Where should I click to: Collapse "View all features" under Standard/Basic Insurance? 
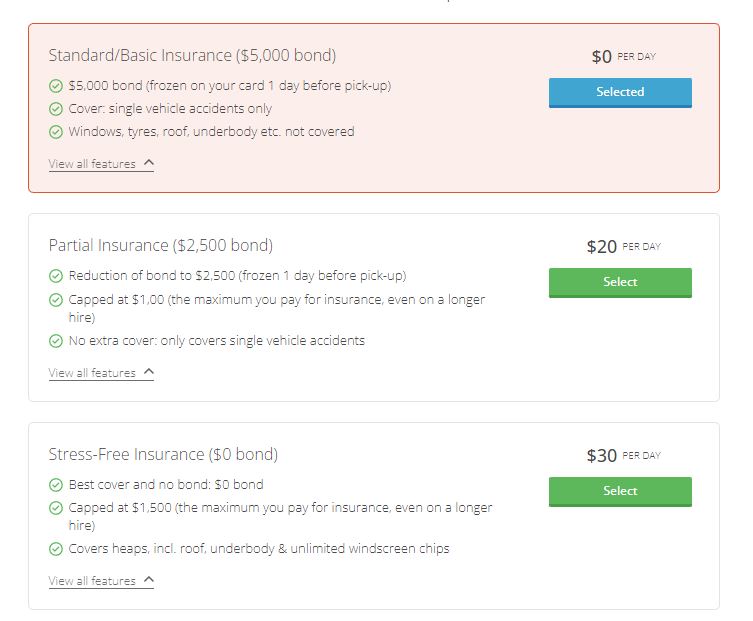tap(101, 164)
